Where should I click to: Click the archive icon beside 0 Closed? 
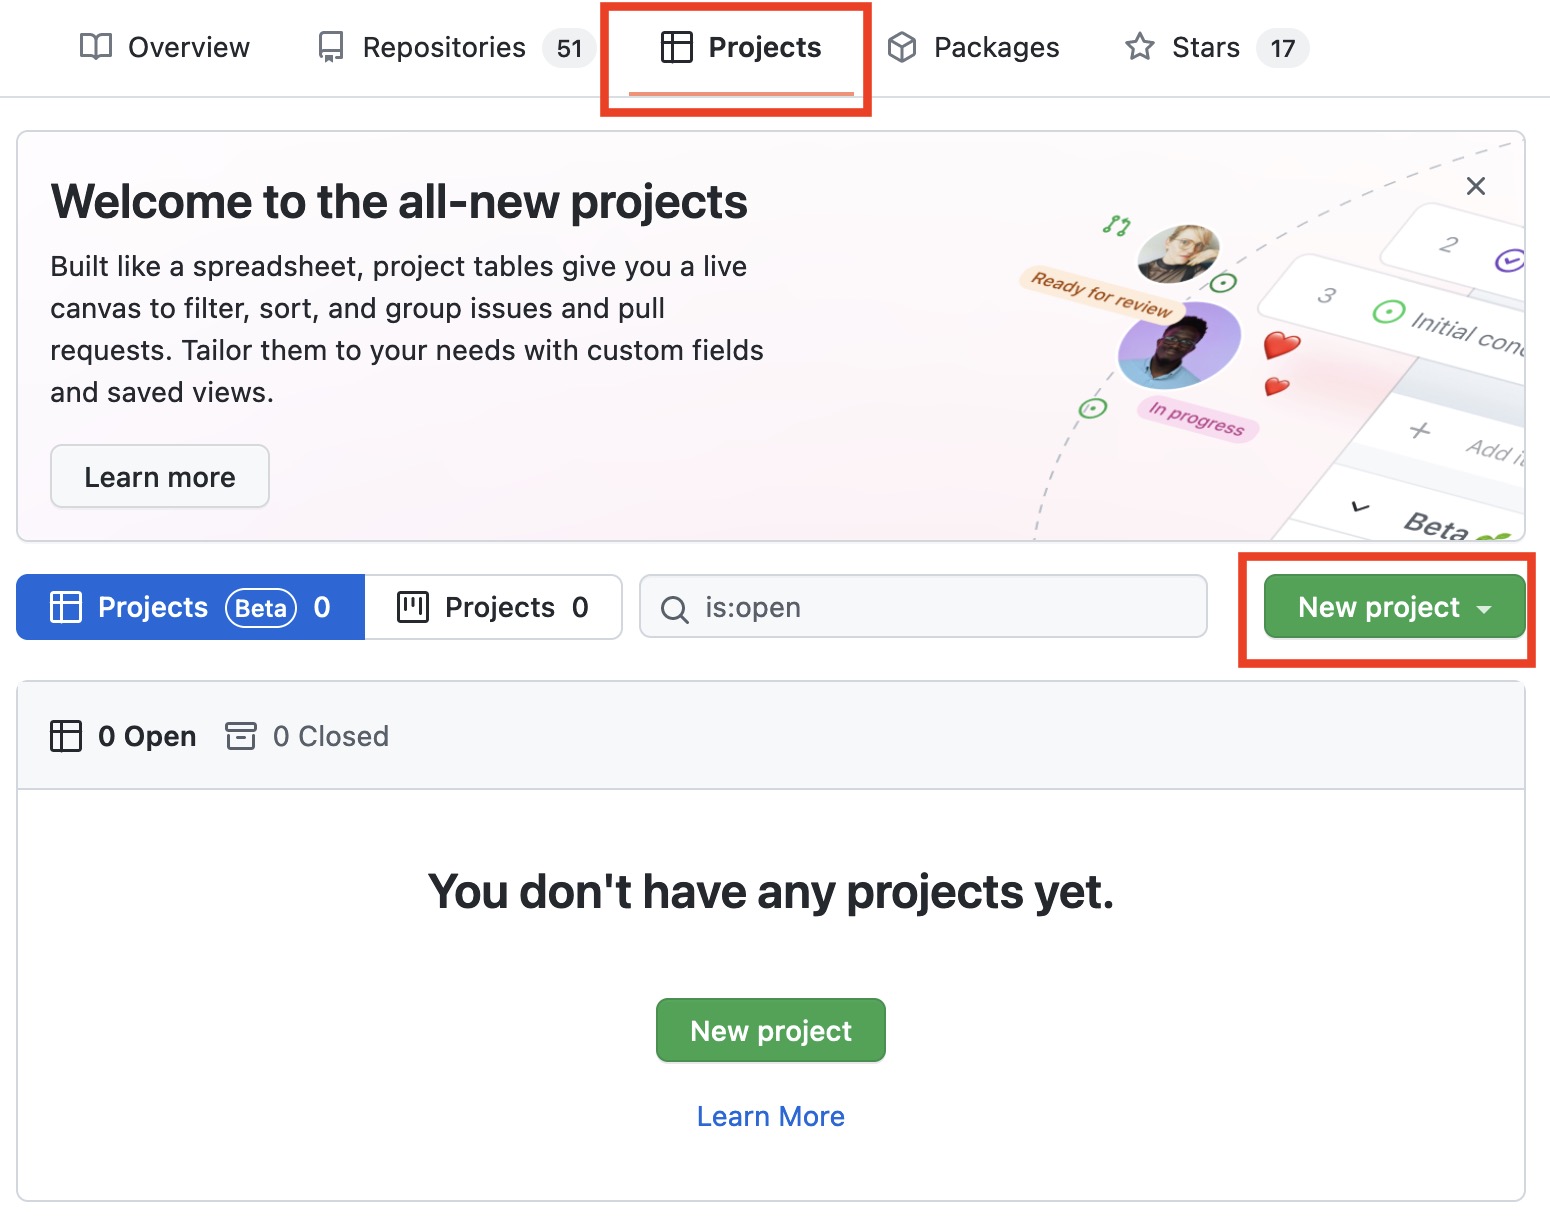point(241,736)
